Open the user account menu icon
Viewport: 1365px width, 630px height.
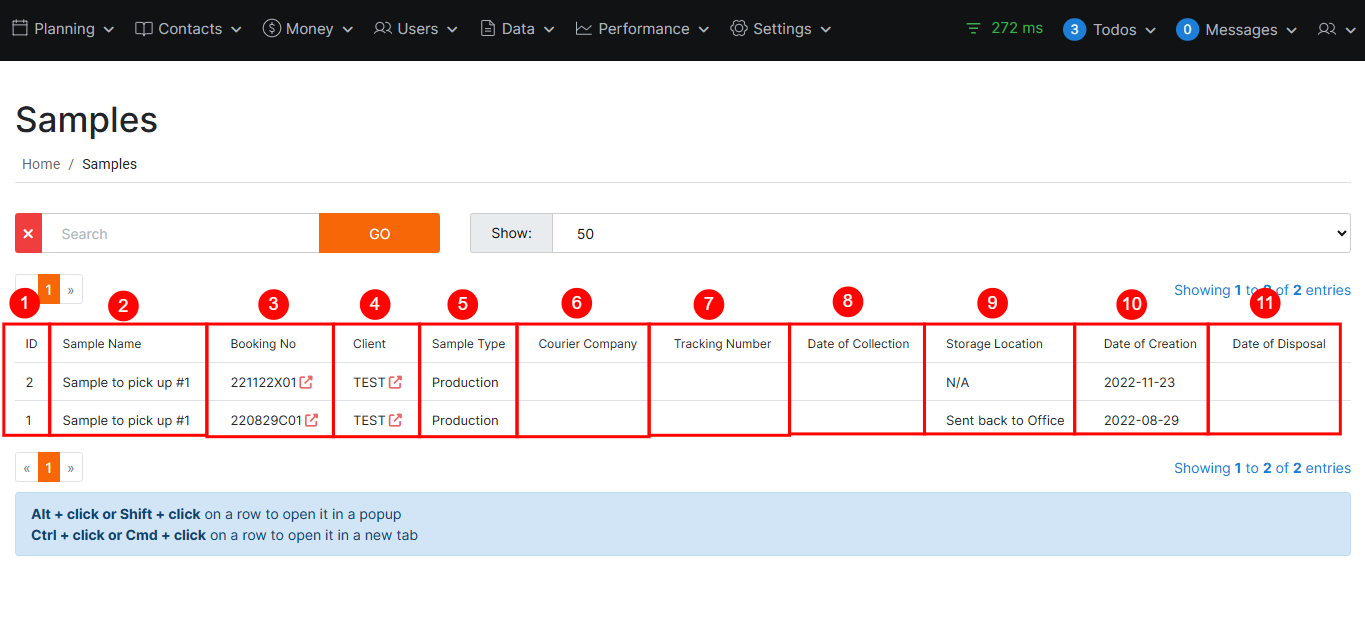[x=1327, y=29]
